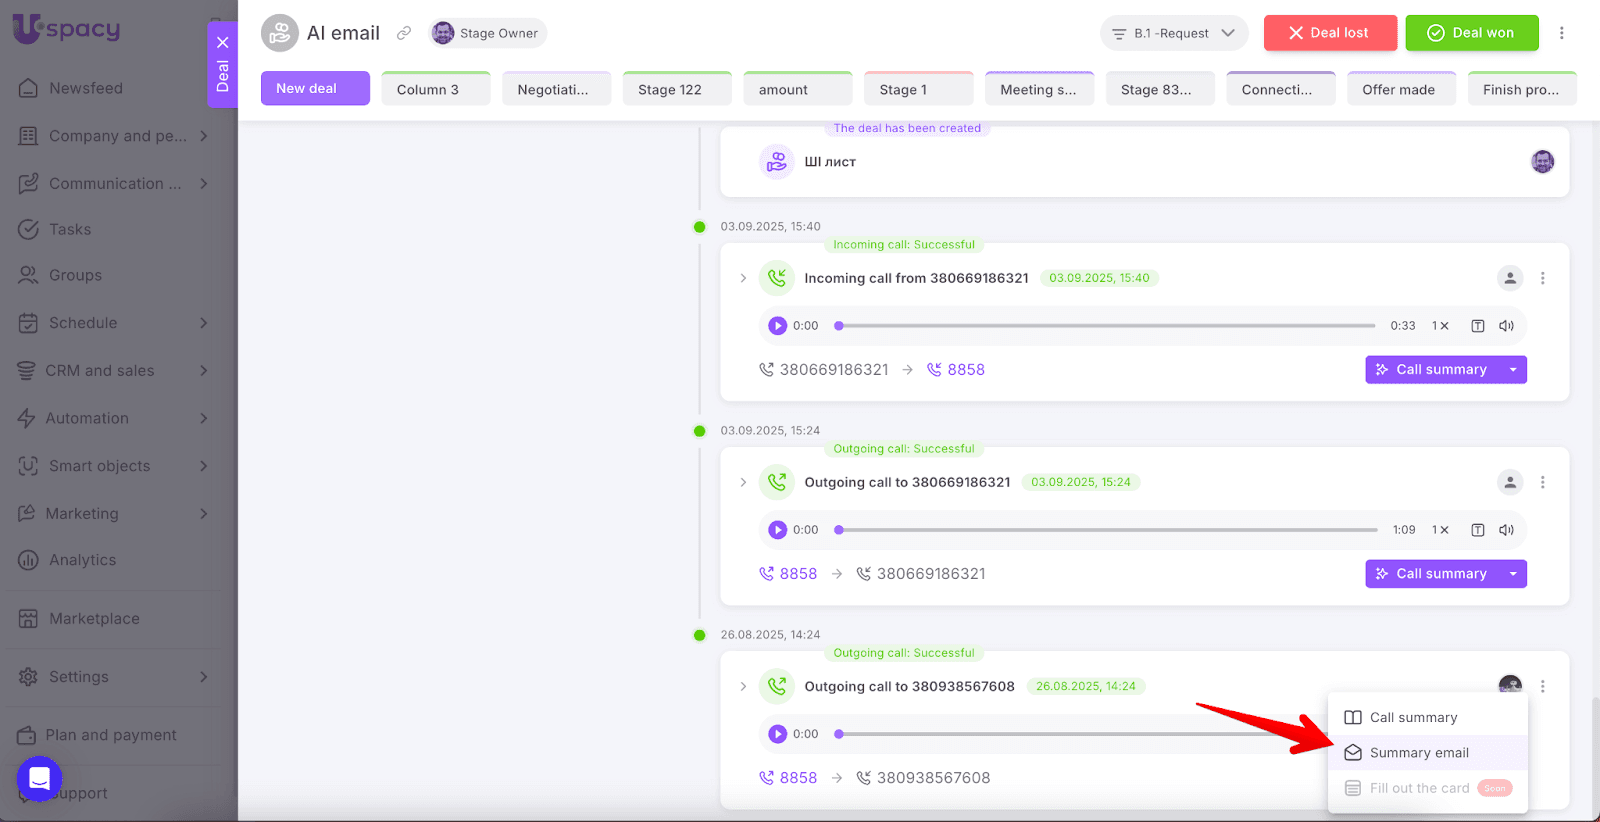Open dropdown arrow beside incoming call's Call summary
This screenshot has height=822, width=1600.
(1513, 370)
